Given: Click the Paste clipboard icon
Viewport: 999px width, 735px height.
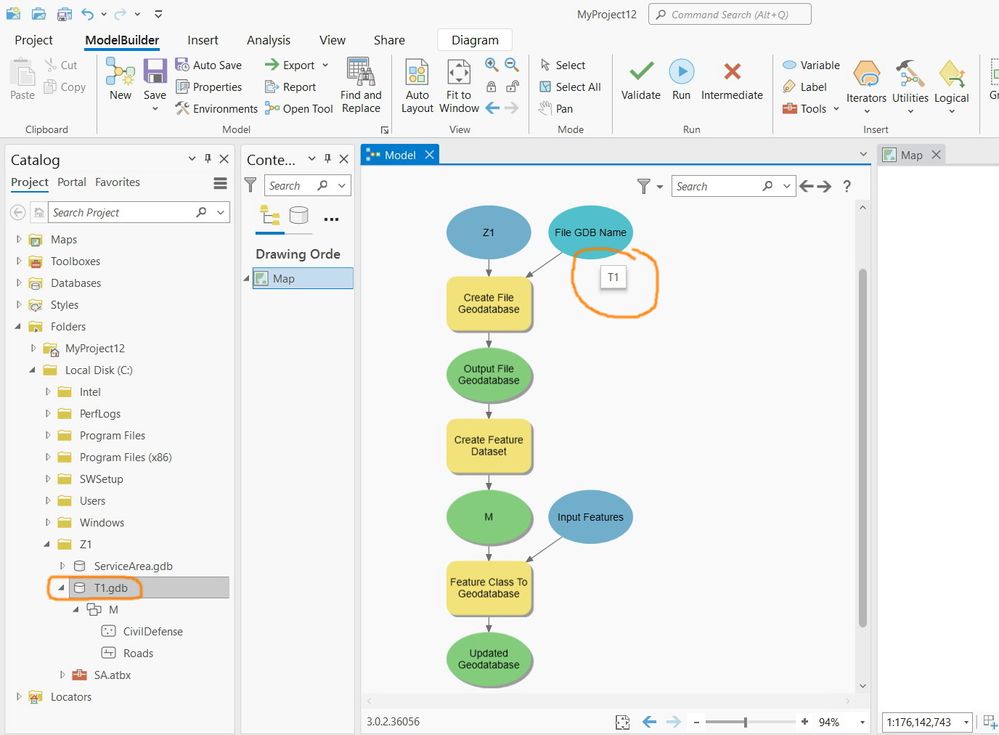Looking at the screenshot, I should [22, 73].
